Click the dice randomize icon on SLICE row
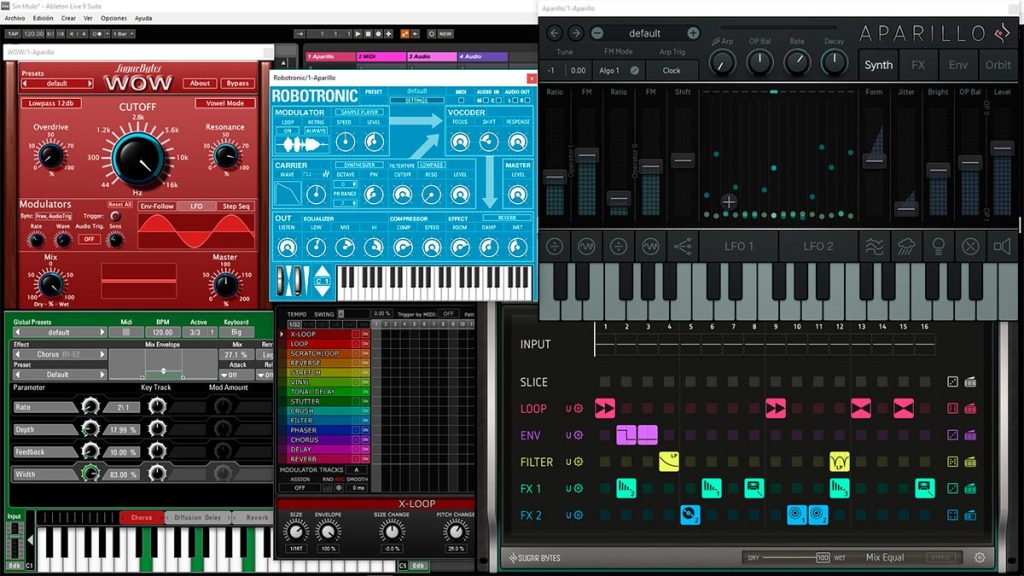Viewport: 1024px width, 576px height. [x=953, y=382]
